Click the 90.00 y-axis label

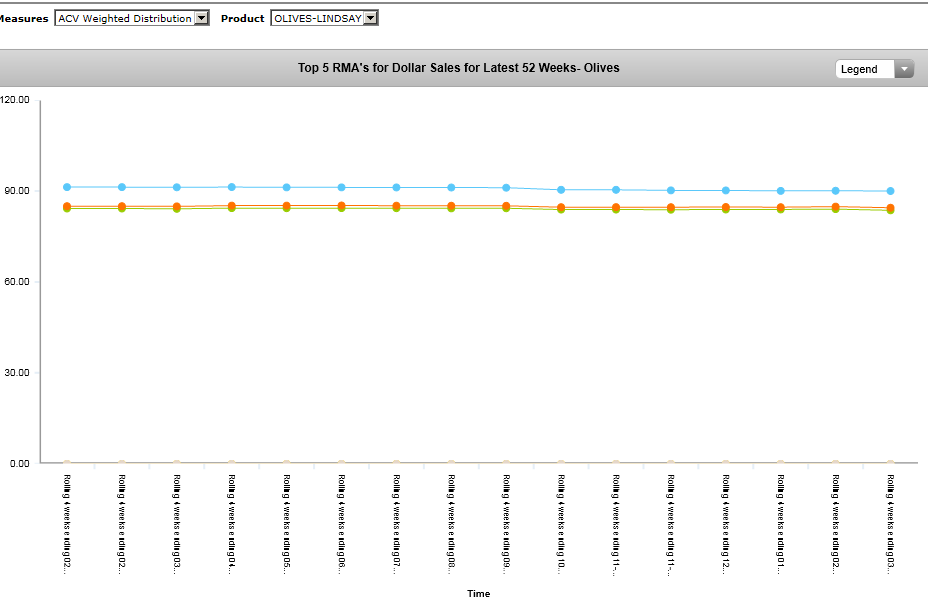pyautogui.click(x=15, y=191)
